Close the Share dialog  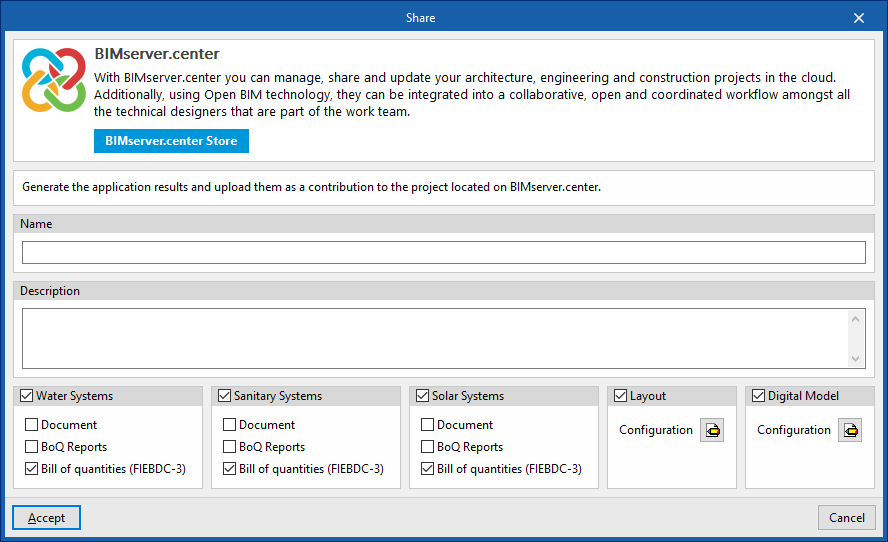(859, 18)
